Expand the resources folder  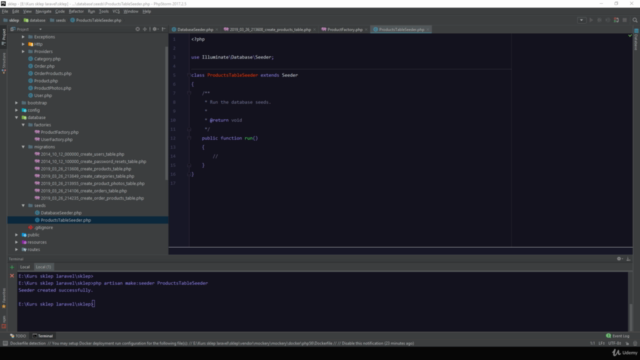[x=17, y=242]
